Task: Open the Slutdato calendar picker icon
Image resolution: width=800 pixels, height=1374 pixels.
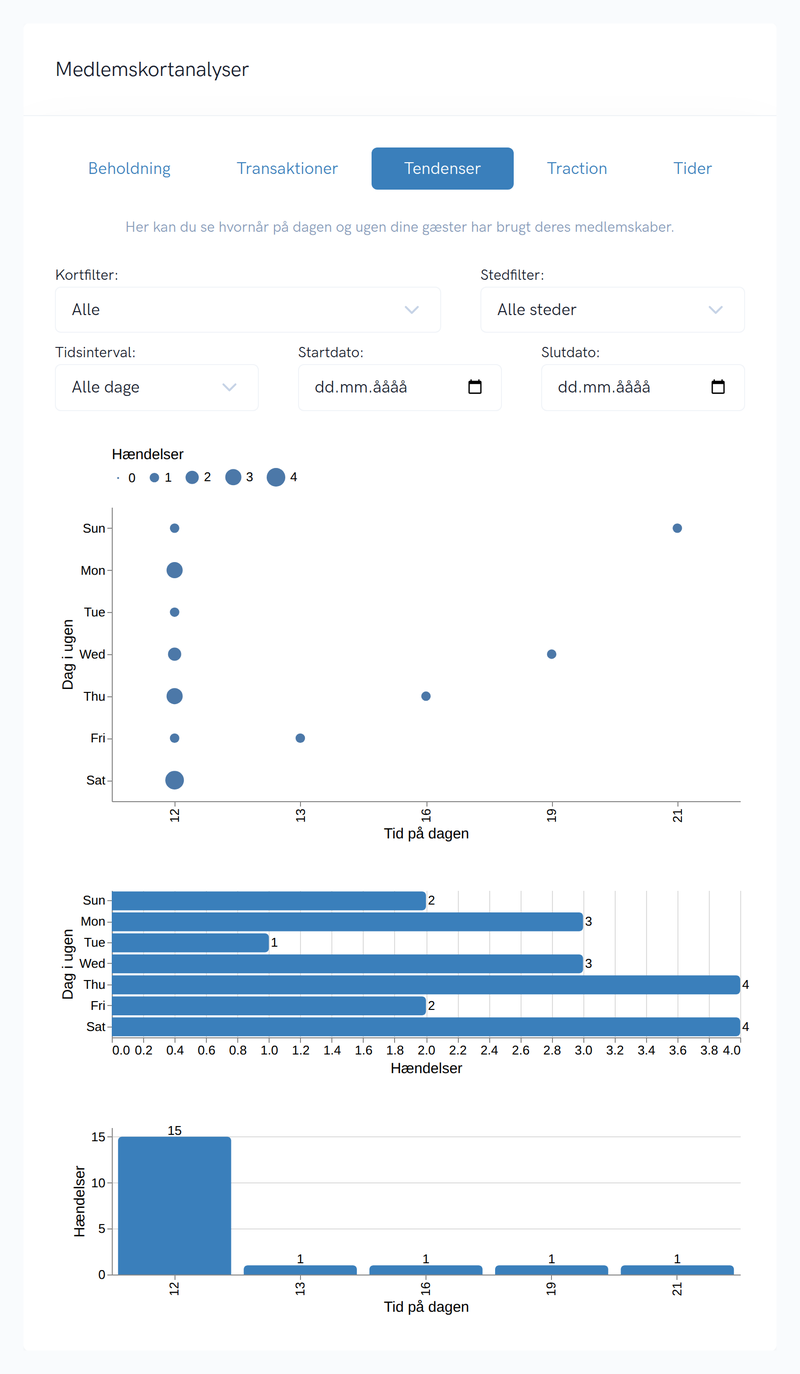Action: (718, 387)
